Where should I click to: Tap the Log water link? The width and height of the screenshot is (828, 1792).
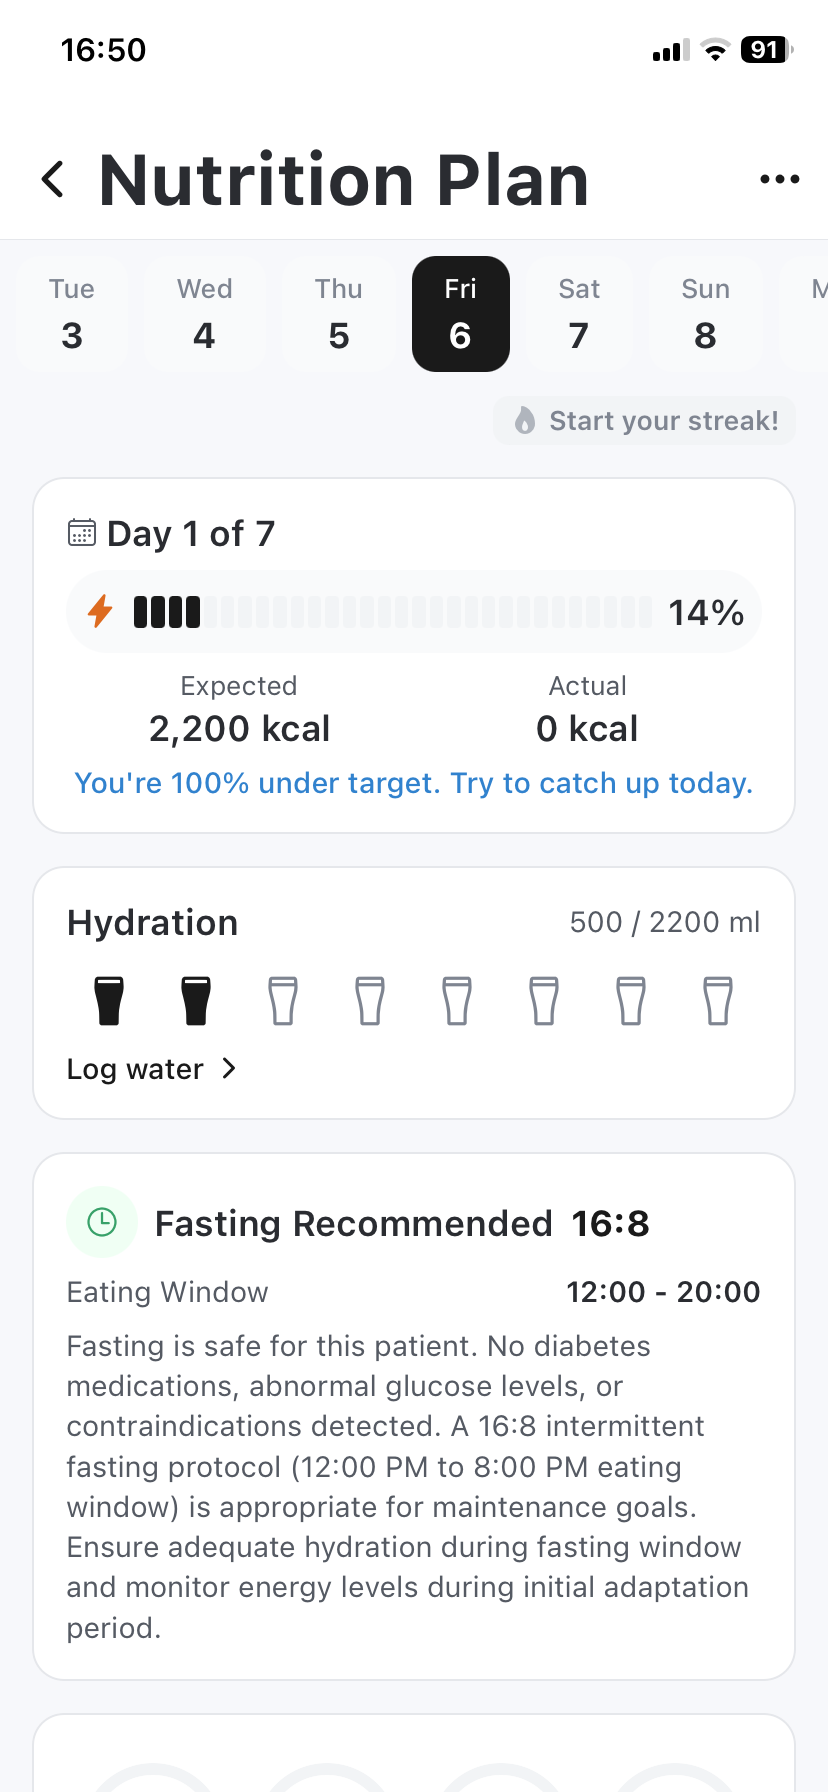[136, 1069]
